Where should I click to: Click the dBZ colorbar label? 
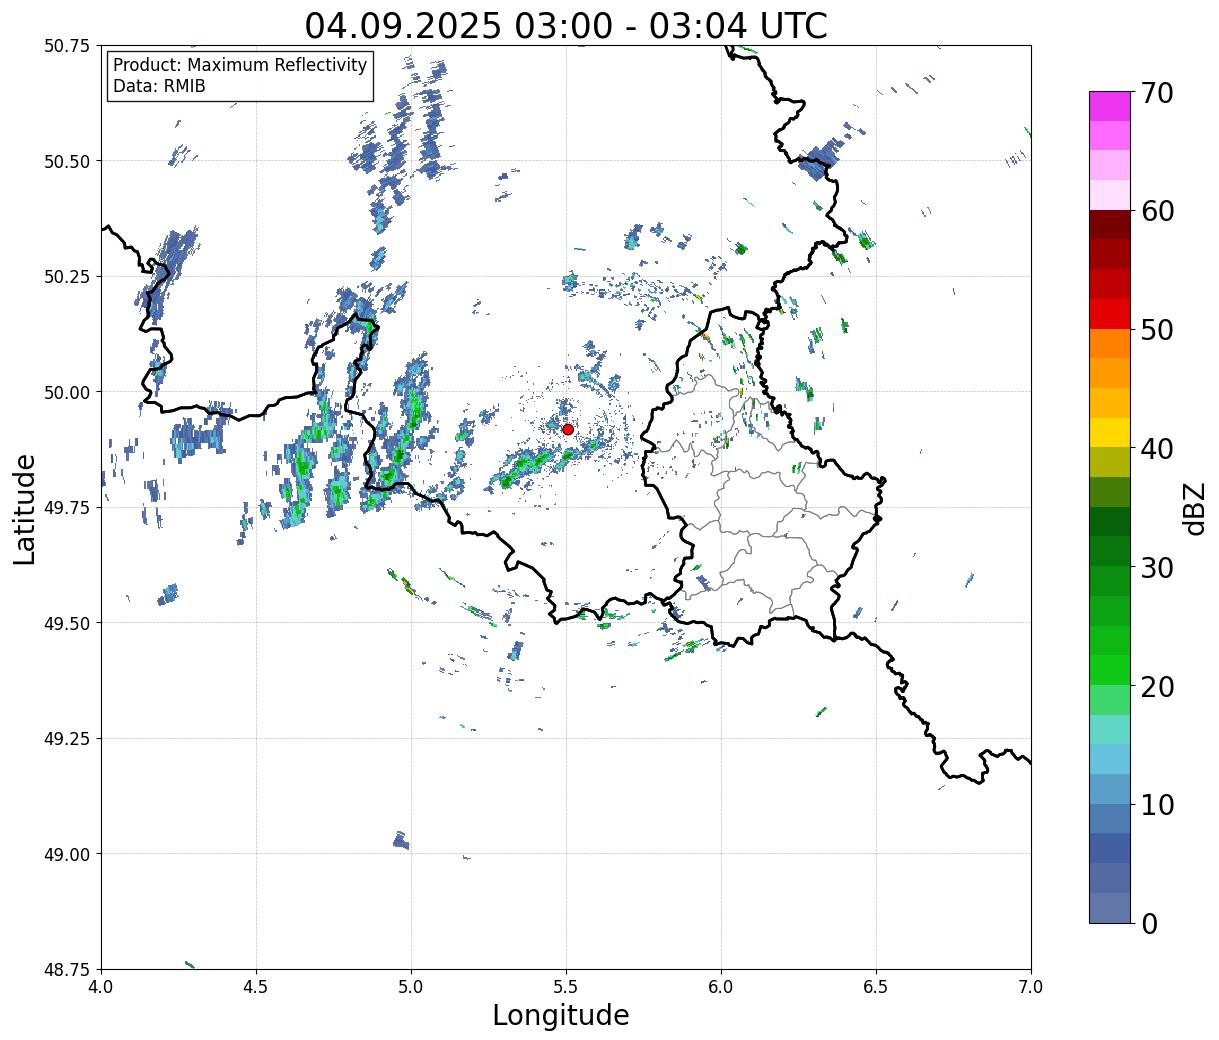click(x=1194, y=507)
